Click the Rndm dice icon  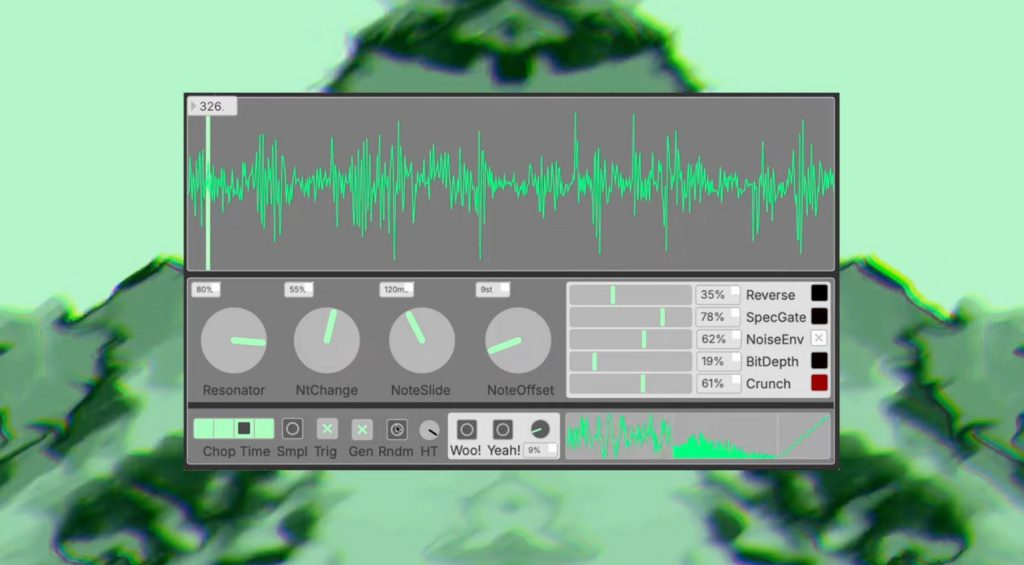(x=396, y=429)
